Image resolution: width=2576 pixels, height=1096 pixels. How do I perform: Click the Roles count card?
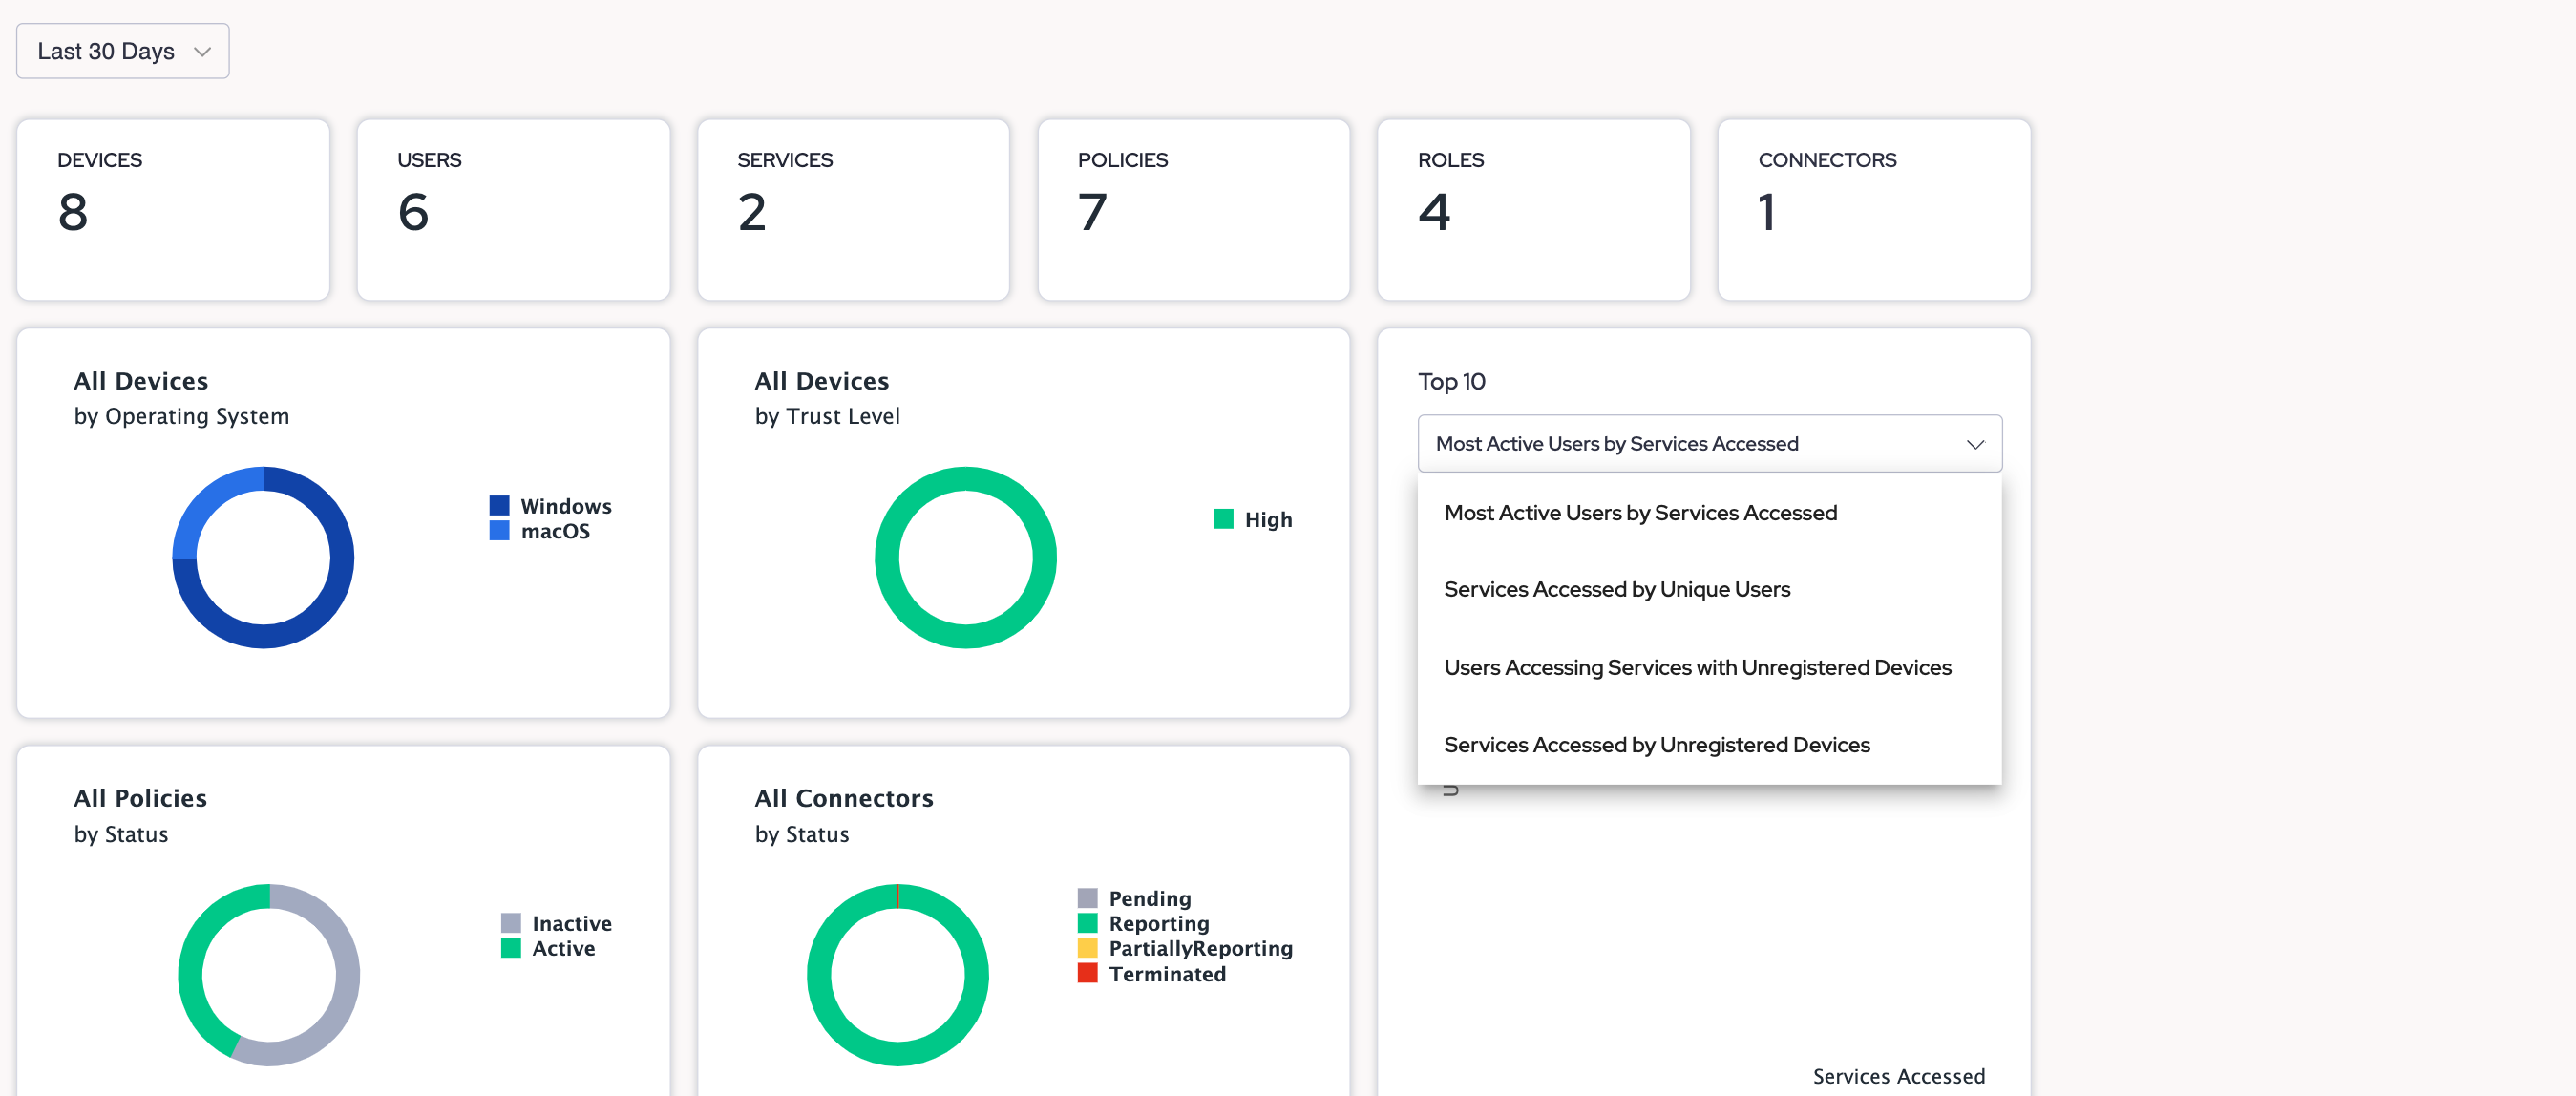tap(1533, 210)
